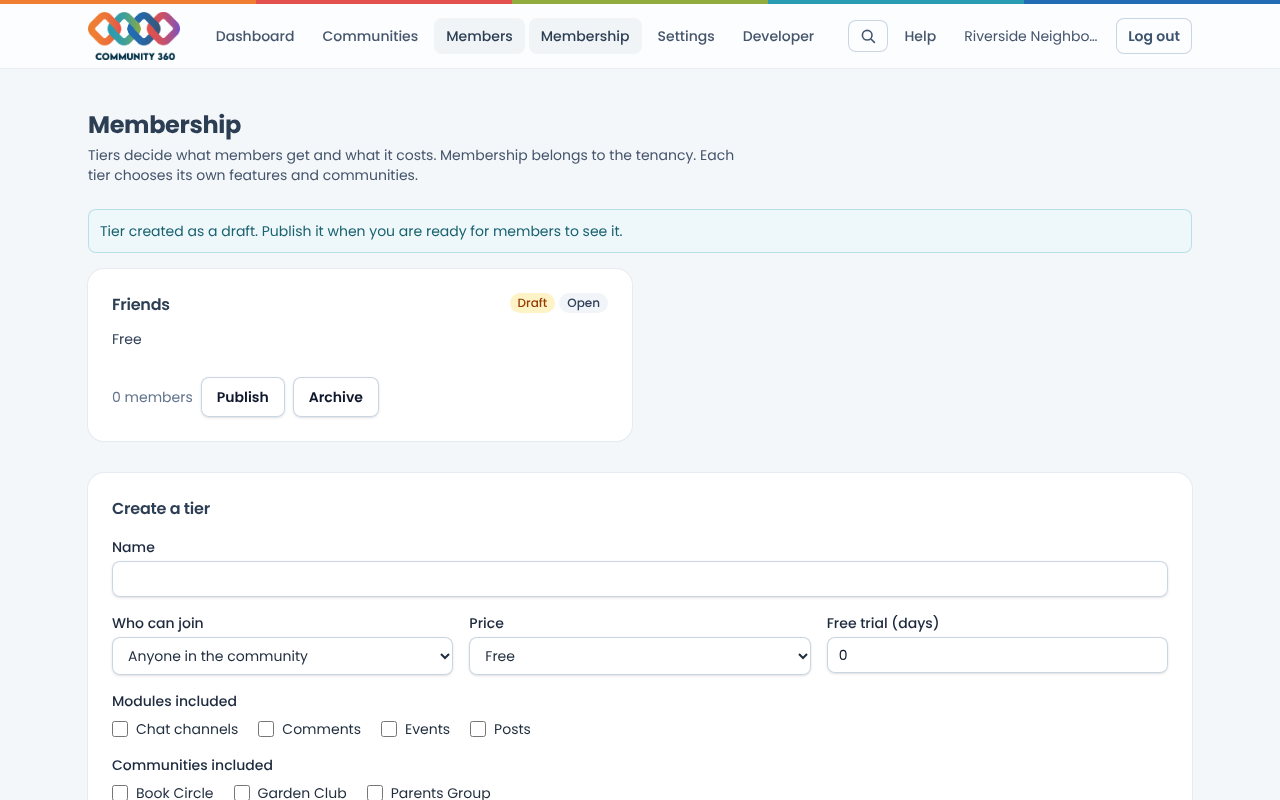Click the '0 members' count text

coord(152,397)
